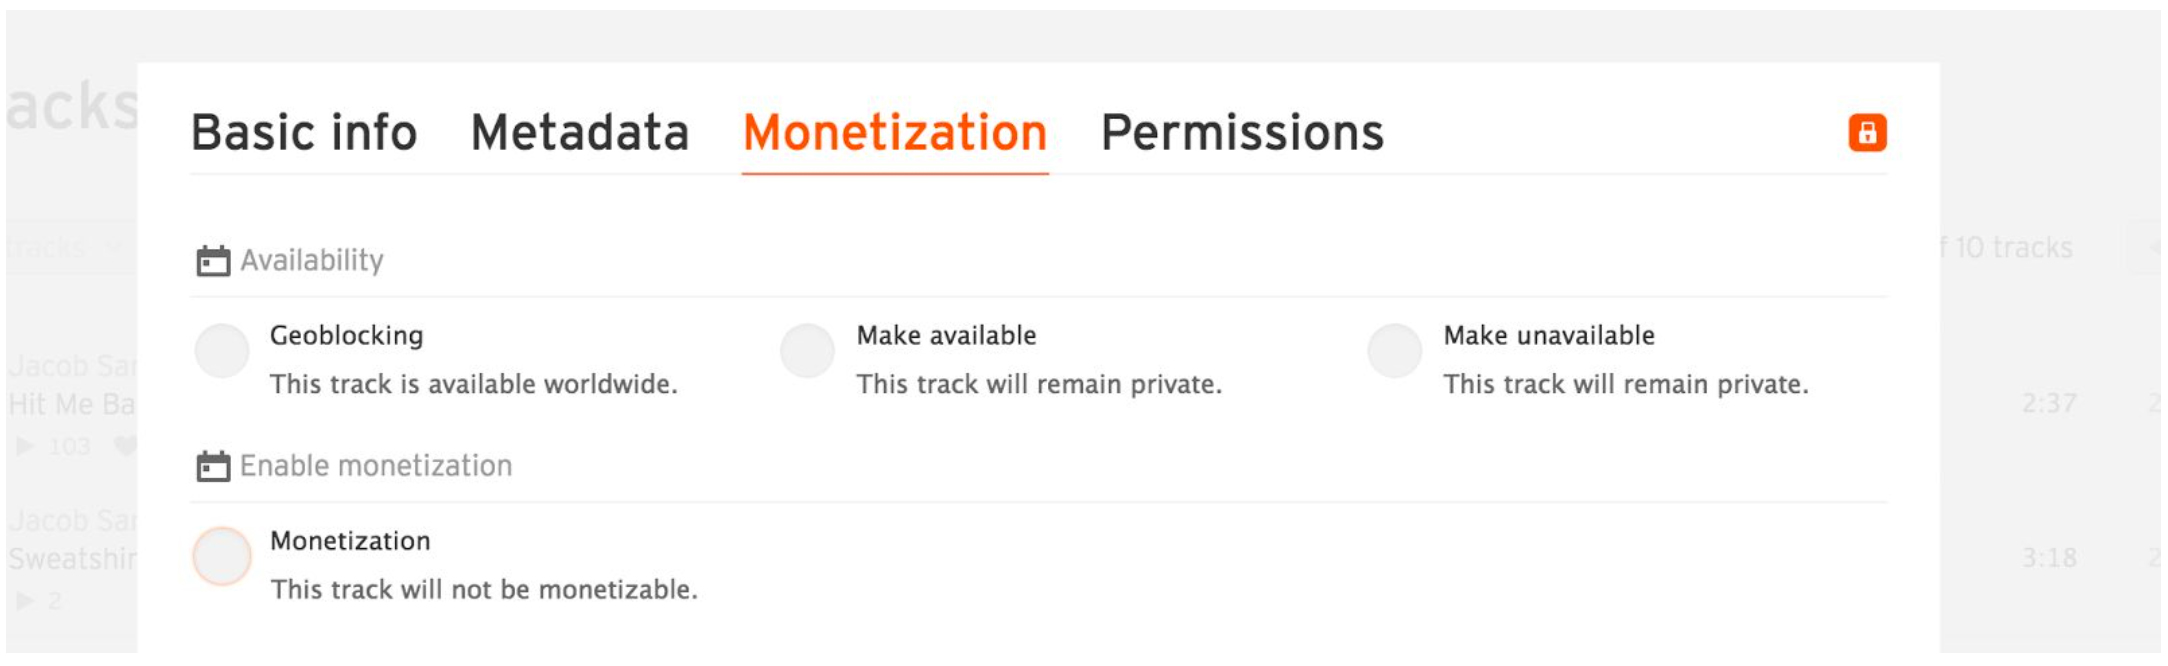Open the Metadata tab
Viewport: 2168px width, 666px height.
pos(582,131)
